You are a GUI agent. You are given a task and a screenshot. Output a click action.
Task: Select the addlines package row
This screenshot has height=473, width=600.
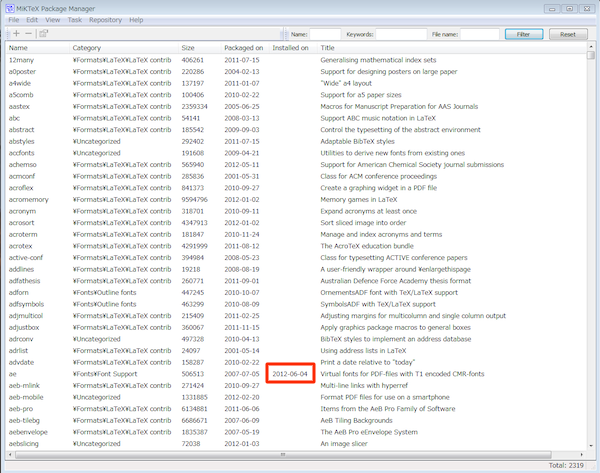click(296, 269)
